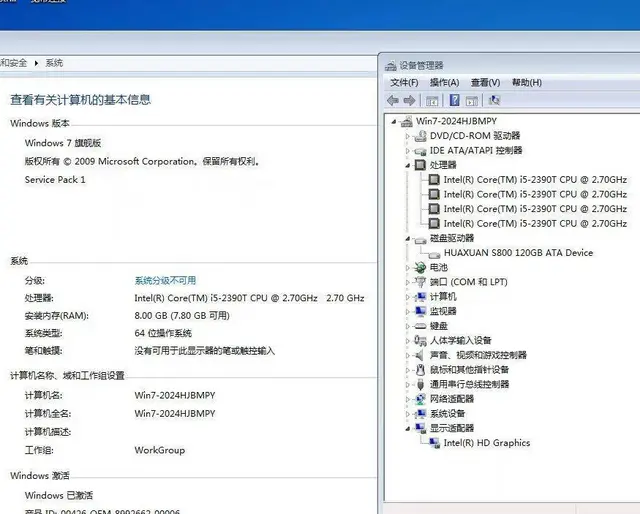Select the 网络适配器 label in tree
The image size is (640, 514).
coord(452,399)
